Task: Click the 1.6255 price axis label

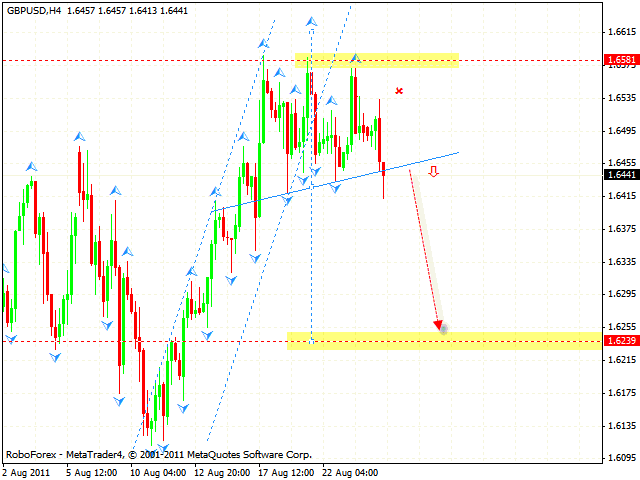Action: pyautogui.click(x=622, y=327)
